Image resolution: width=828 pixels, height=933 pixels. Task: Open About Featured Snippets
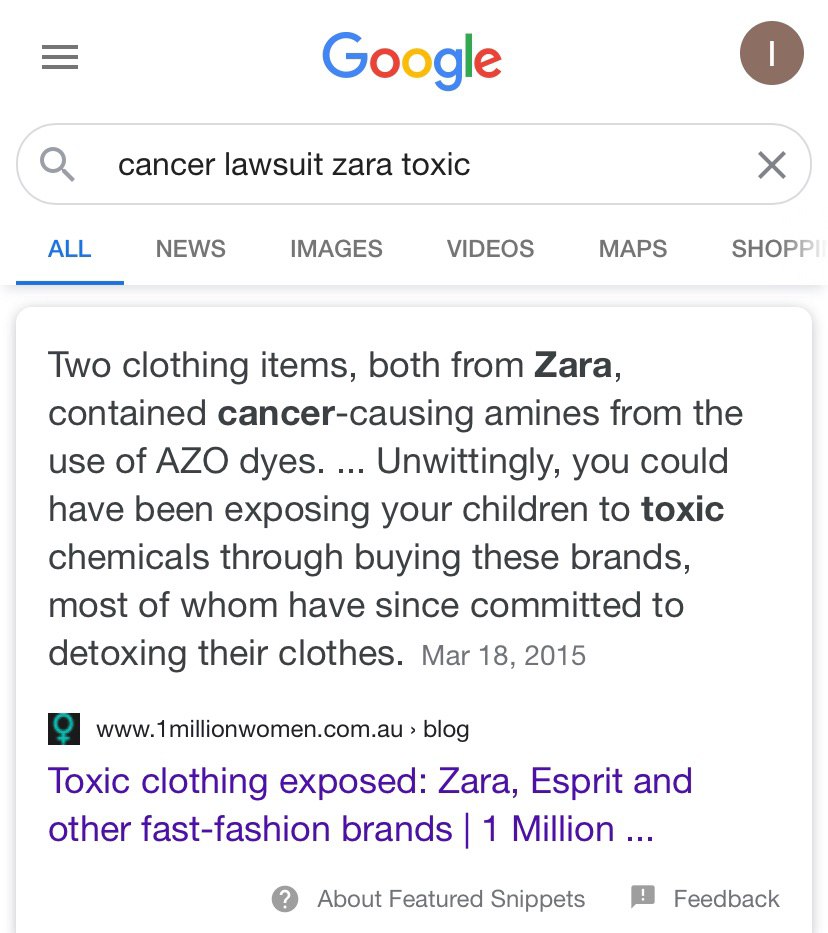[451, 899]
